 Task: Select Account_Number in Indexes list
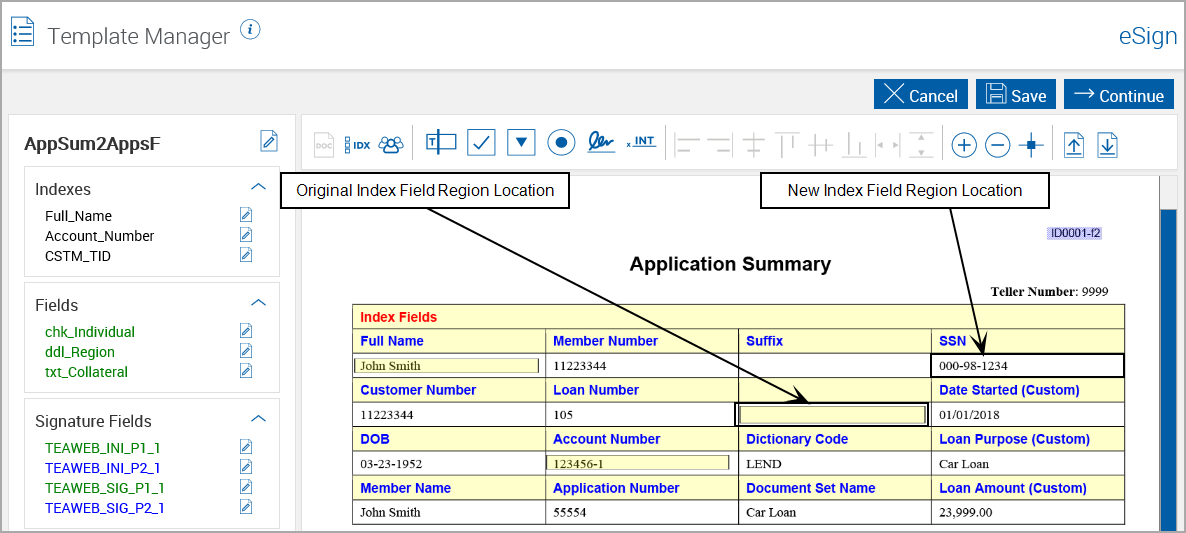[x=100, y=236]
